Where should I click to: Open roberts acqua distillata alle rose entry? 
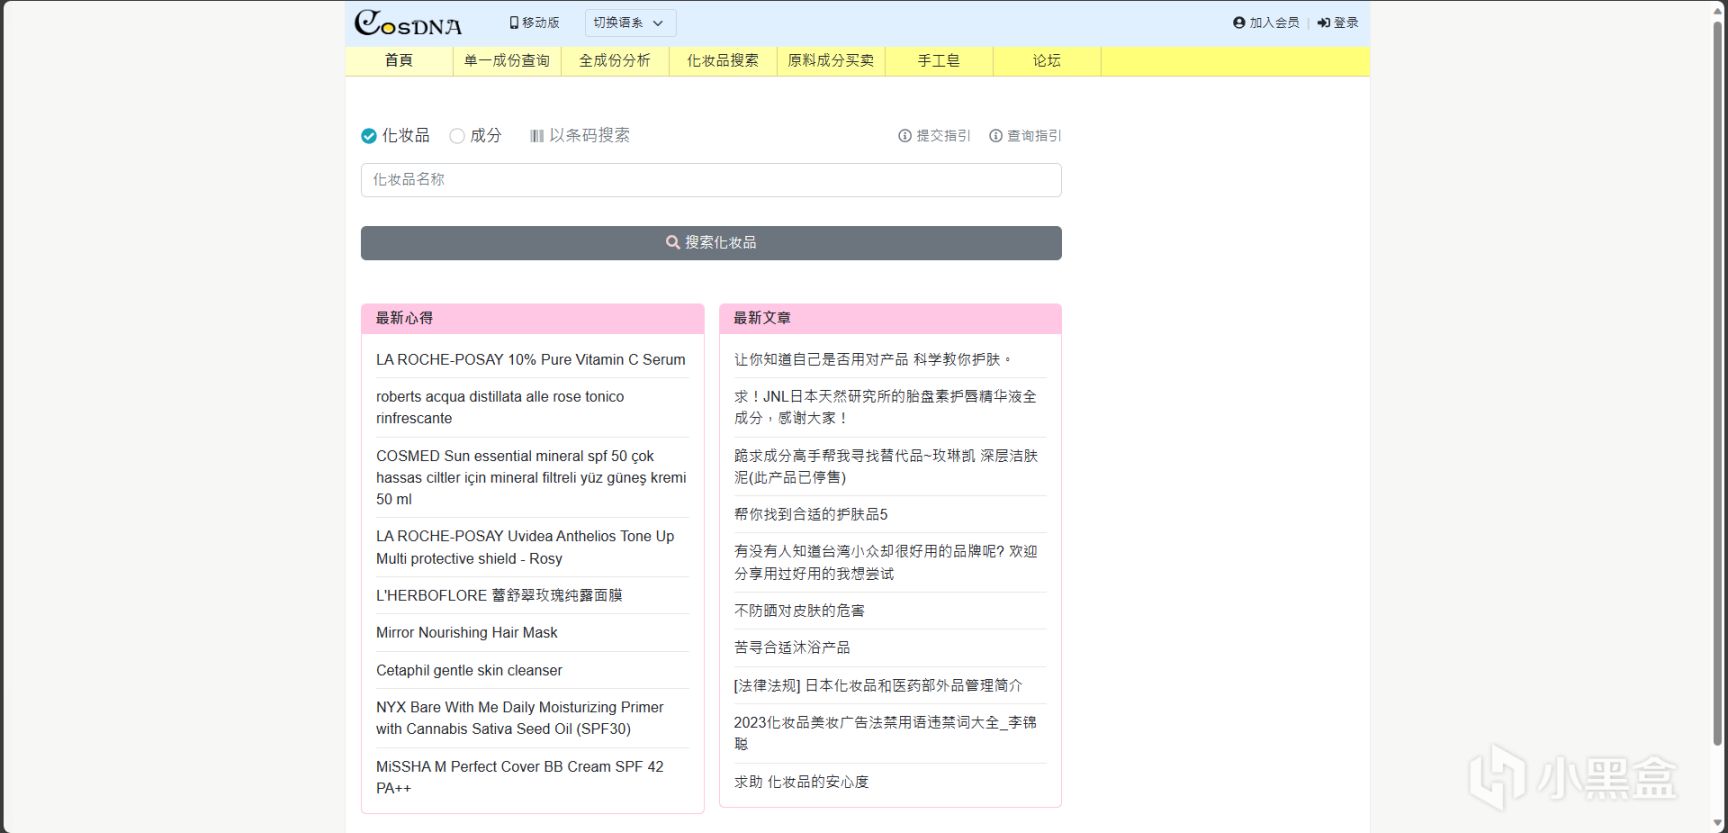500,407
